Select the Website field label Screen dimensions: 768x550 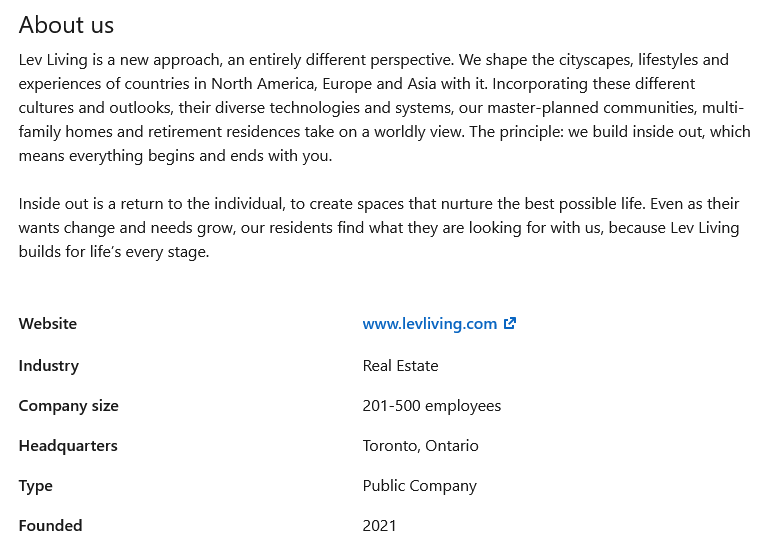tap(48, 324)
